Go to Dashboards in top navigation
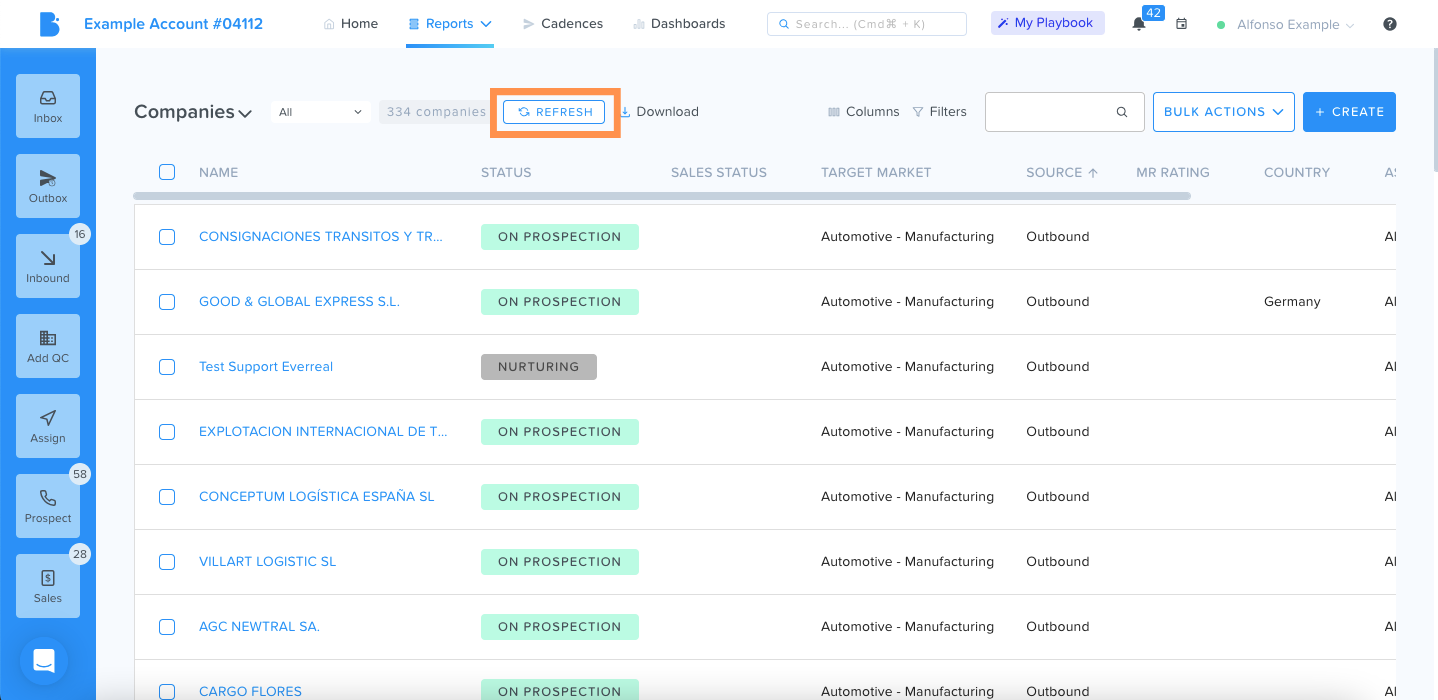 679,24
